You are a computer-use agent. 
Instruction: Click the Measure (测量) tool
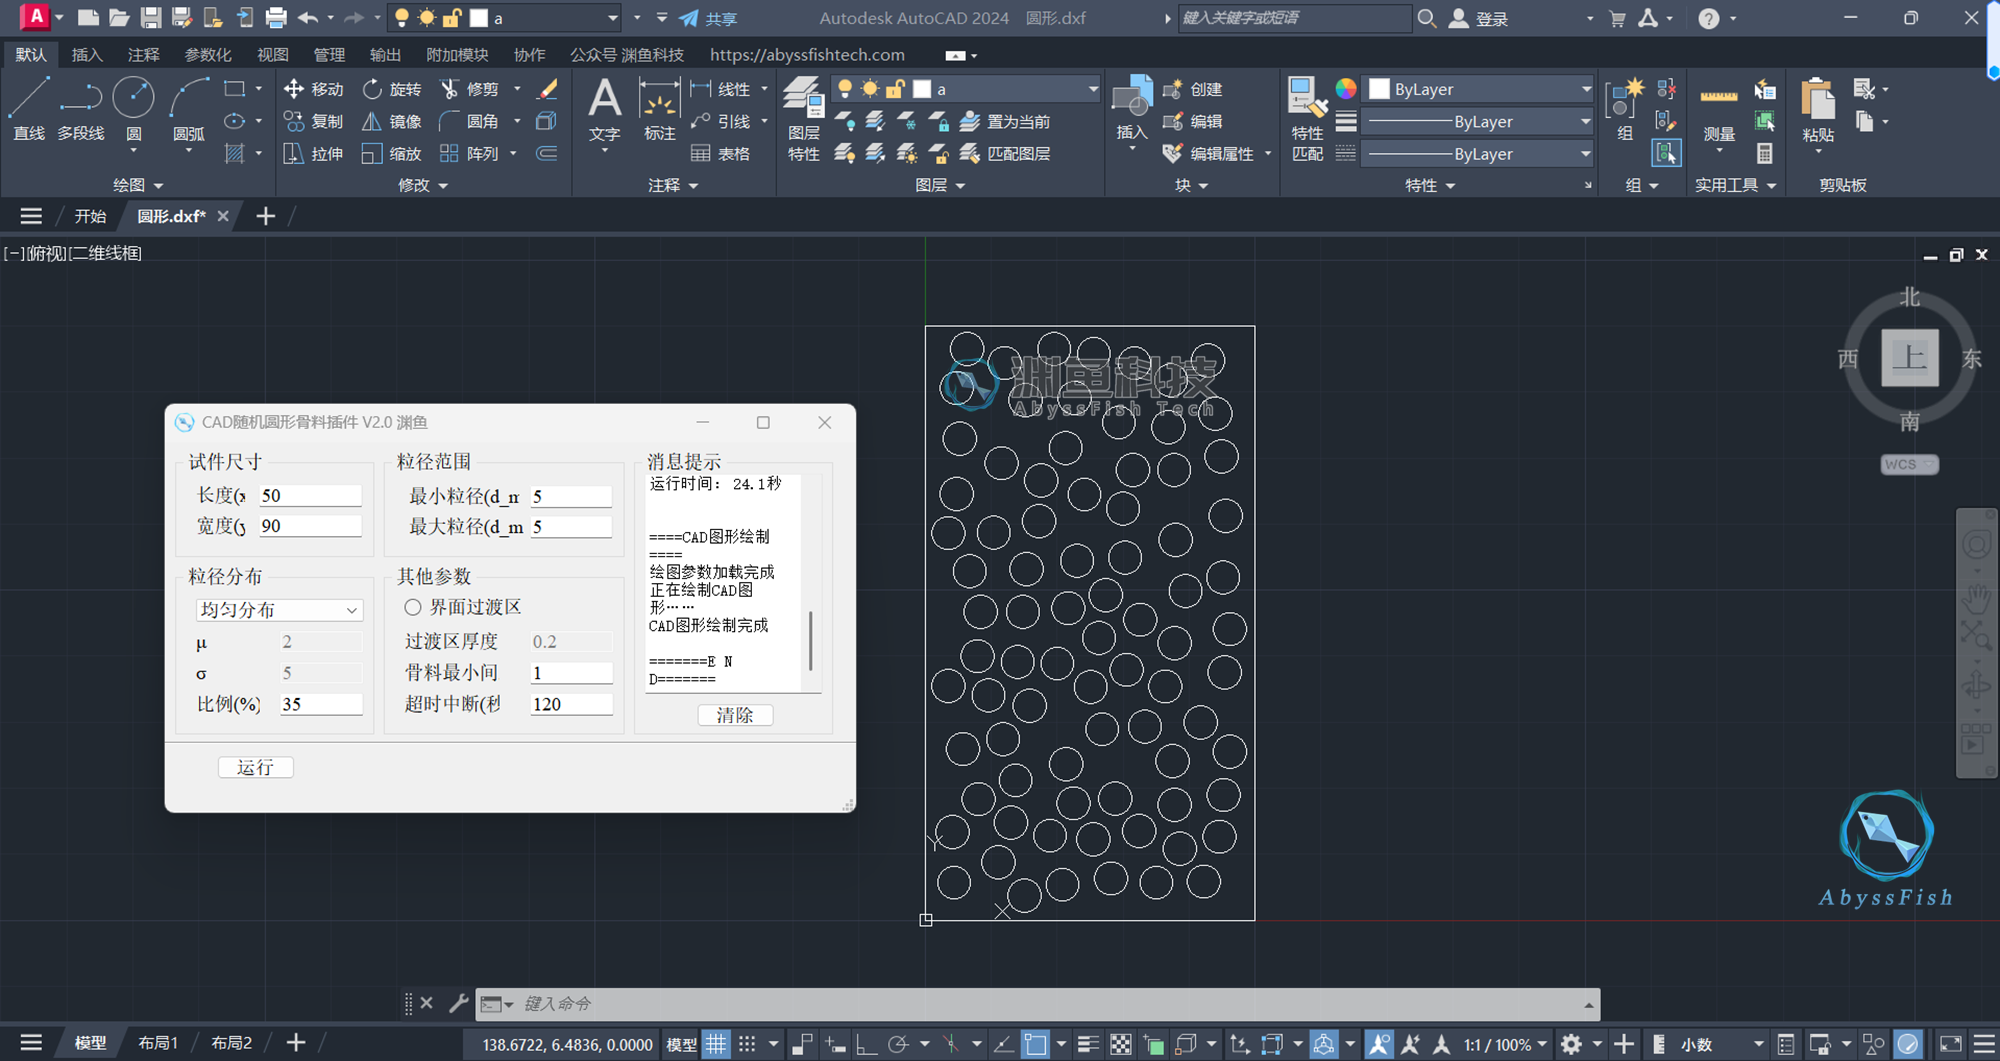tap(1719, 111)
